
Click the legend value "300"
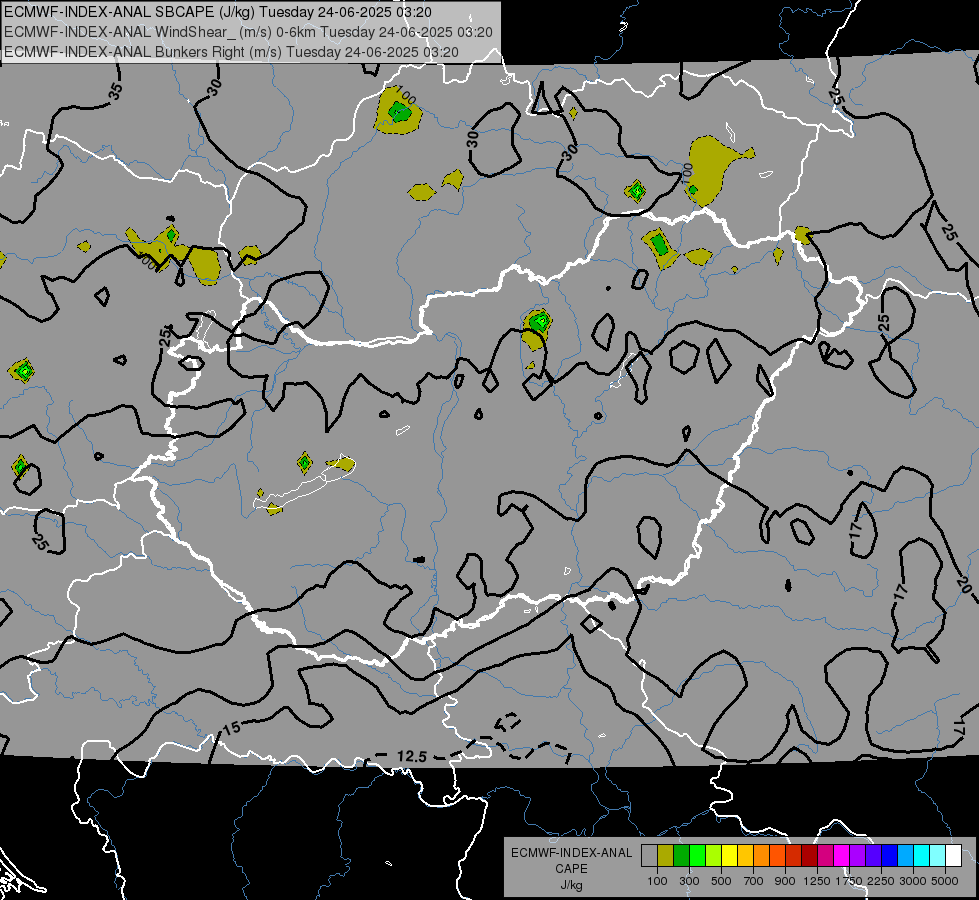(689, 881)
